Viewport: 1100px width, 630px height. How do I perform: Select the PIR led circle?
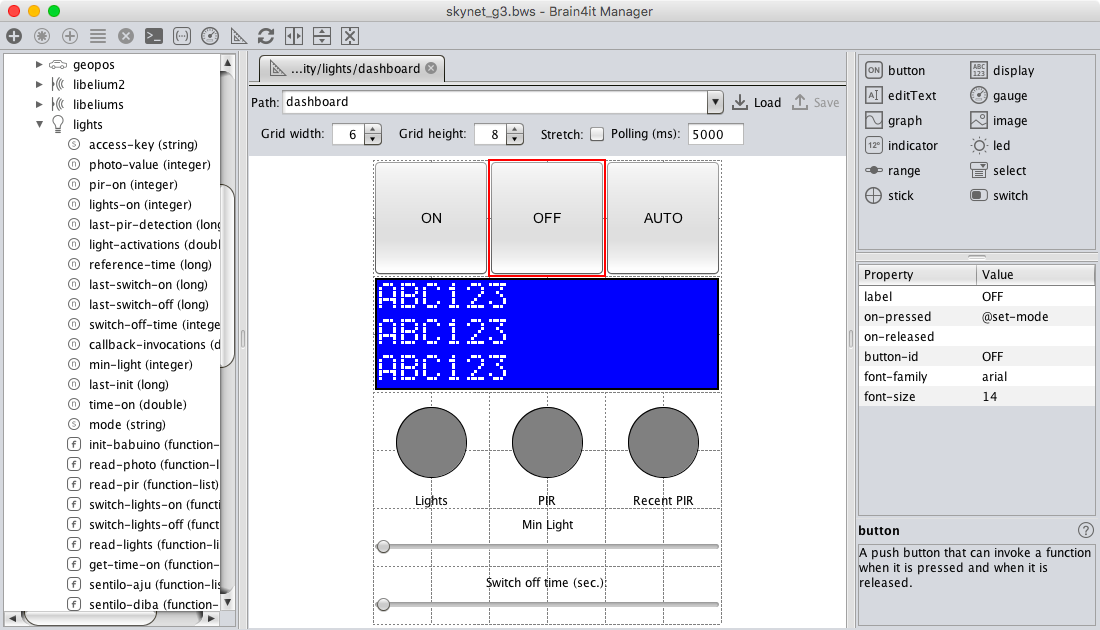[546, 443]
